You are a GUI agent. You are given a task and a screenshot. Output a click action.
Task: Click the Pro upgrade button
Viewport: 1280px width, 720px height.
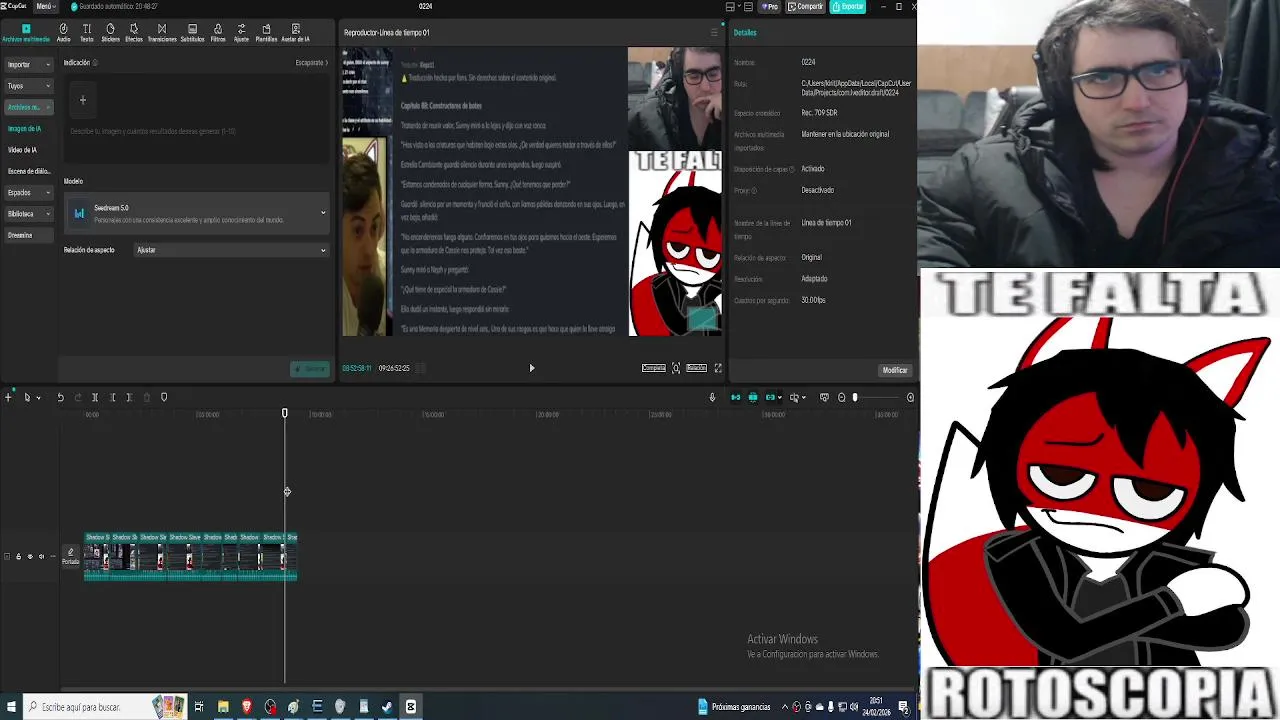coord(770,6)
